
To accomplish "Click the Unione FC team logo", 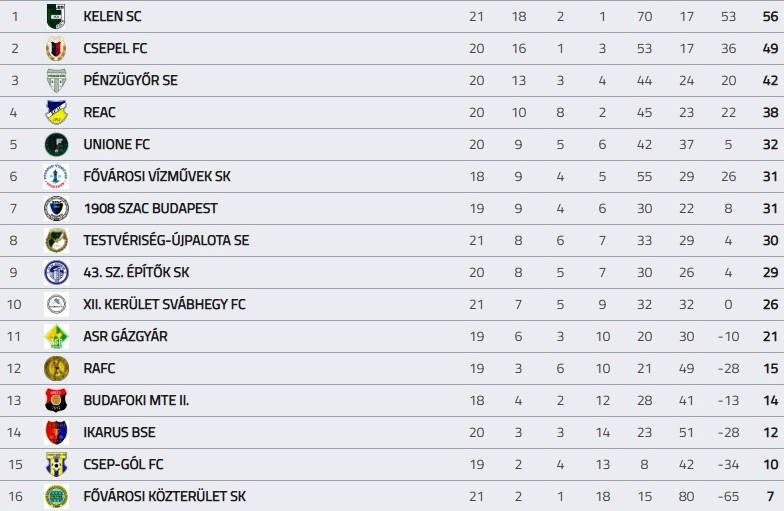I will coord(56,144).
